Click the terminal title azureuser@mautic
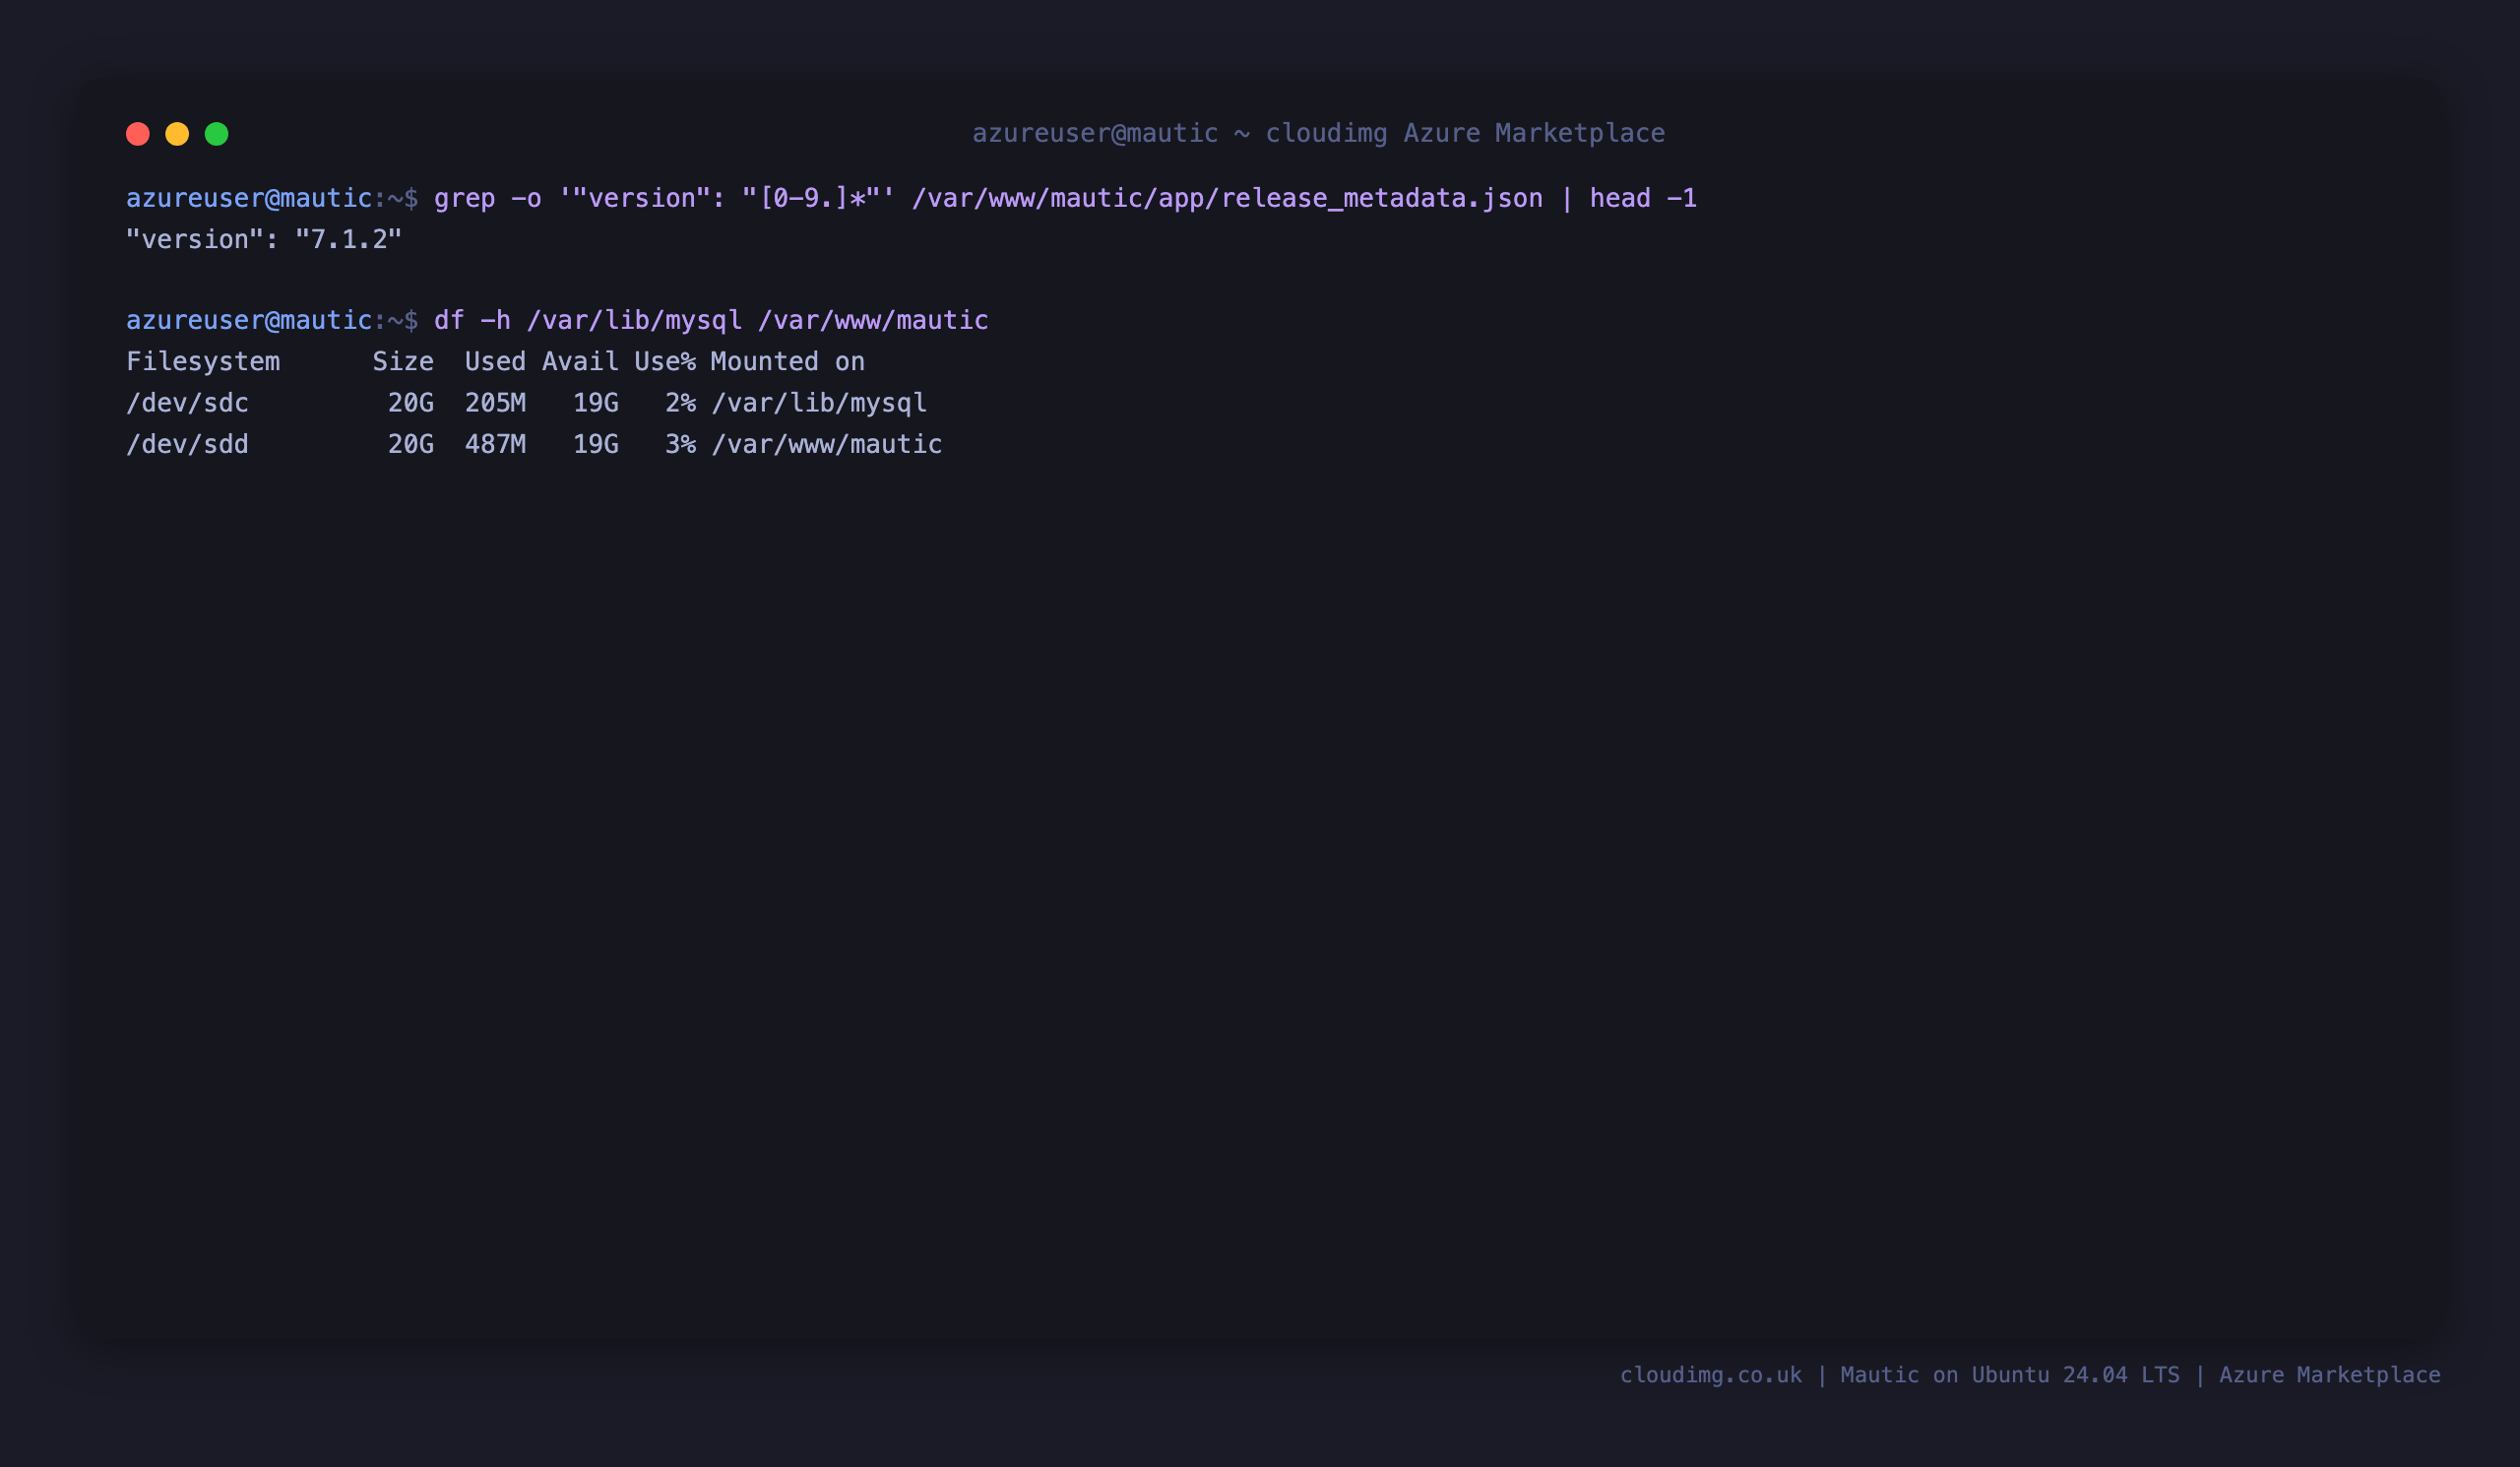 (1095, 133)
